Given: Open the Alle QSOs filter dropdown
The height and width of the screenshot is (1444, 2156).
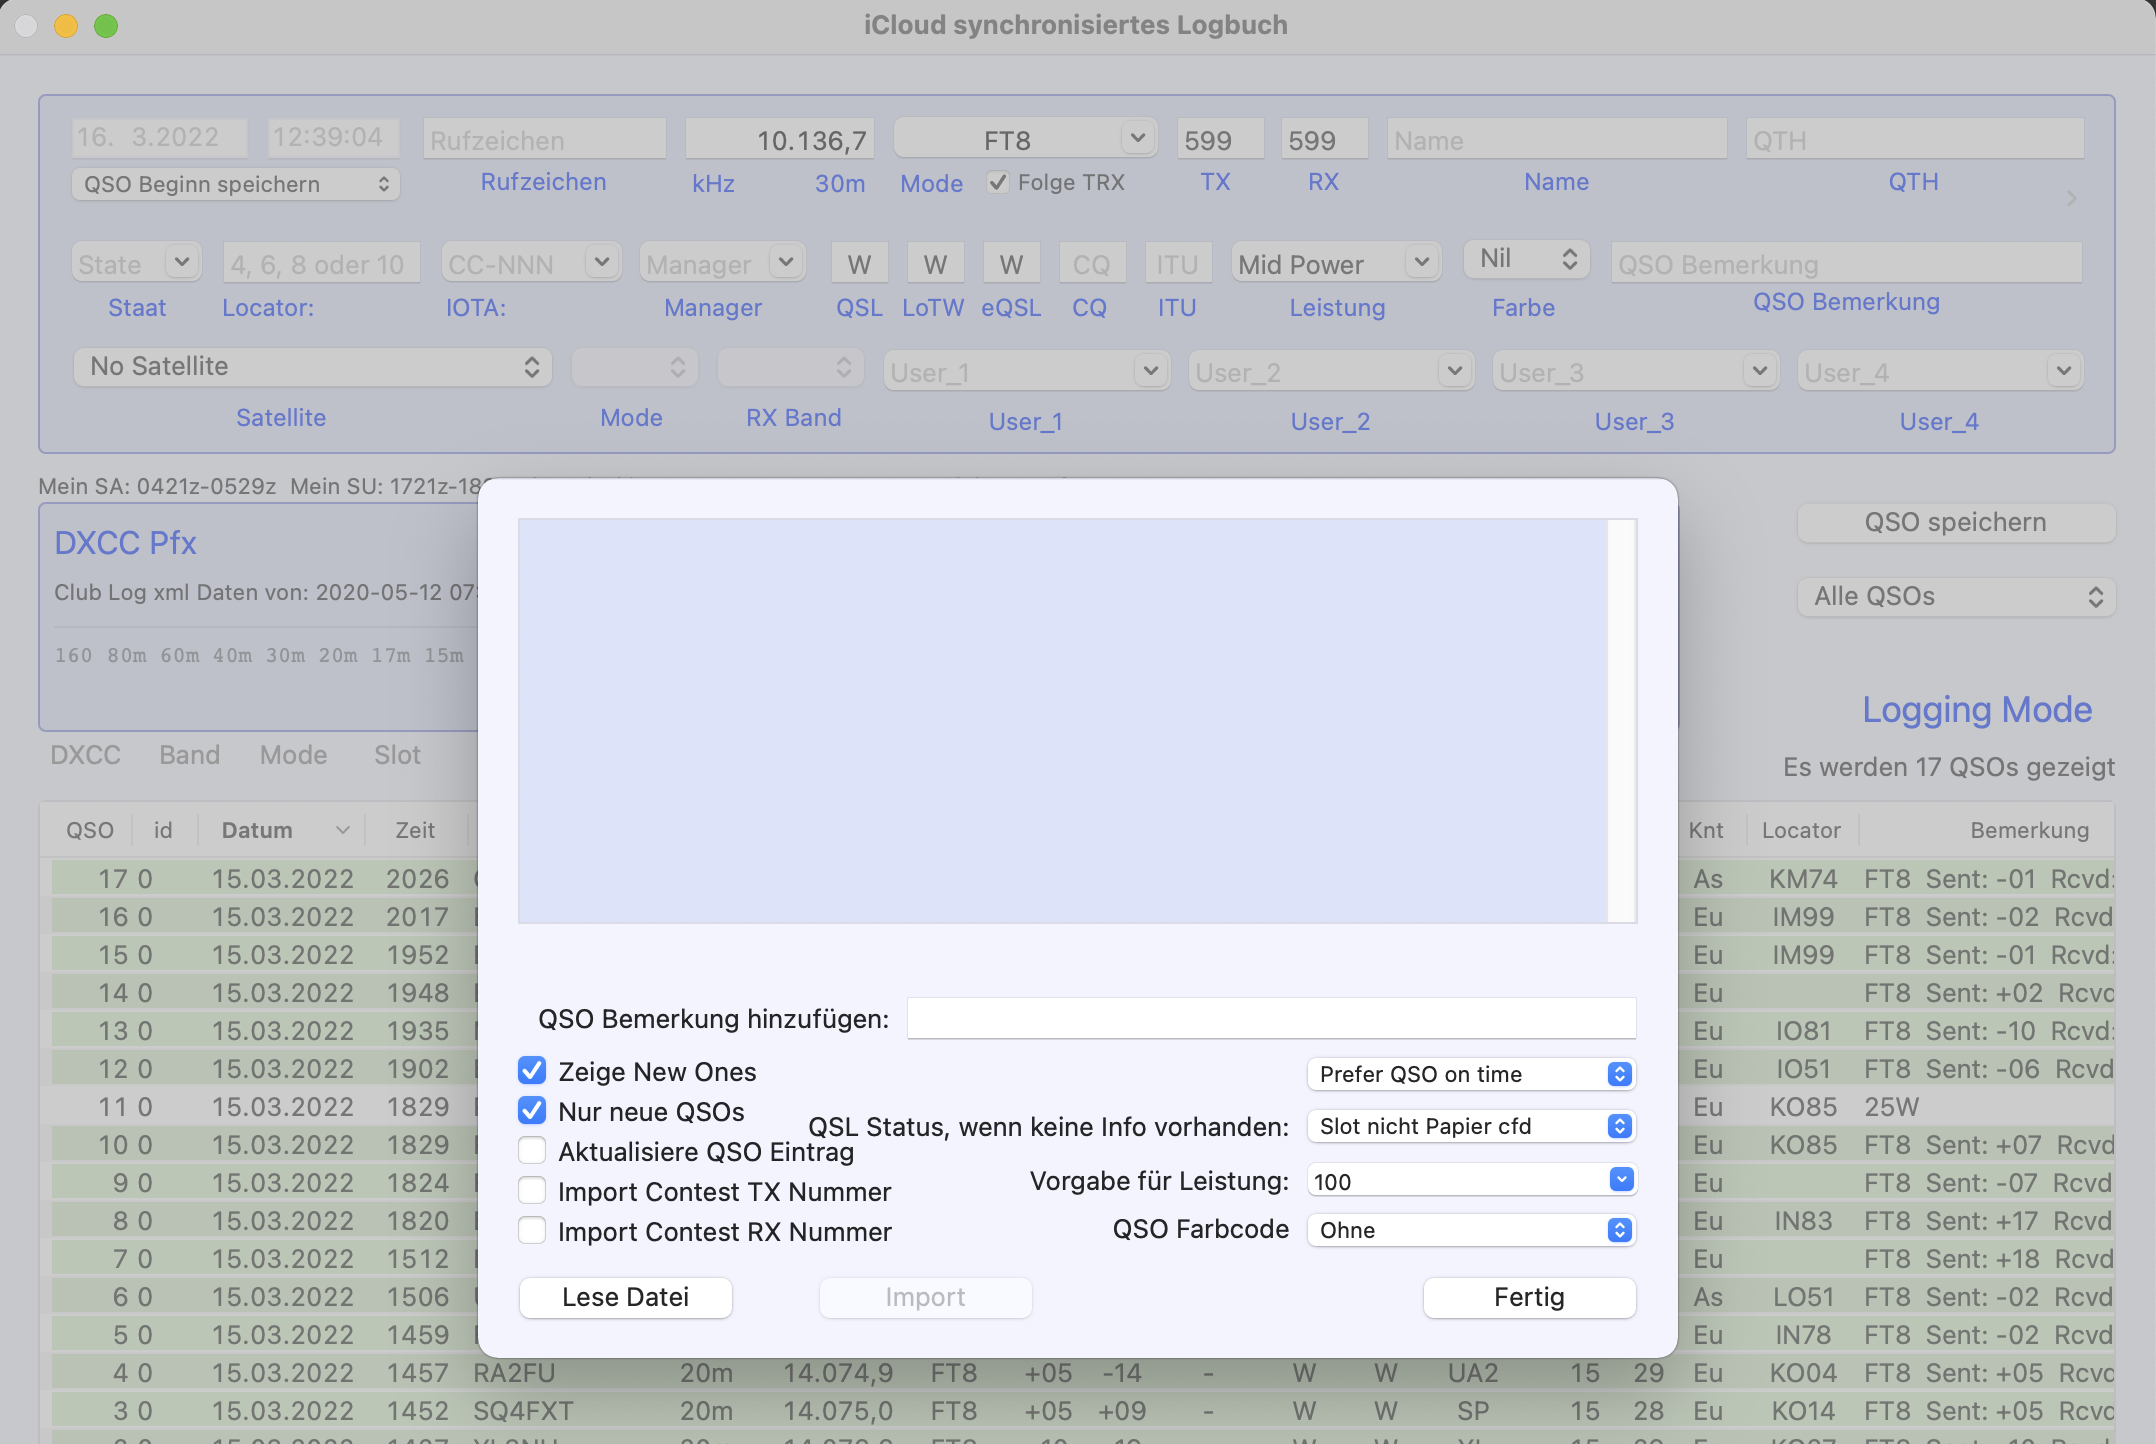Looking at the screenshot, I should tap(1957, 597).
